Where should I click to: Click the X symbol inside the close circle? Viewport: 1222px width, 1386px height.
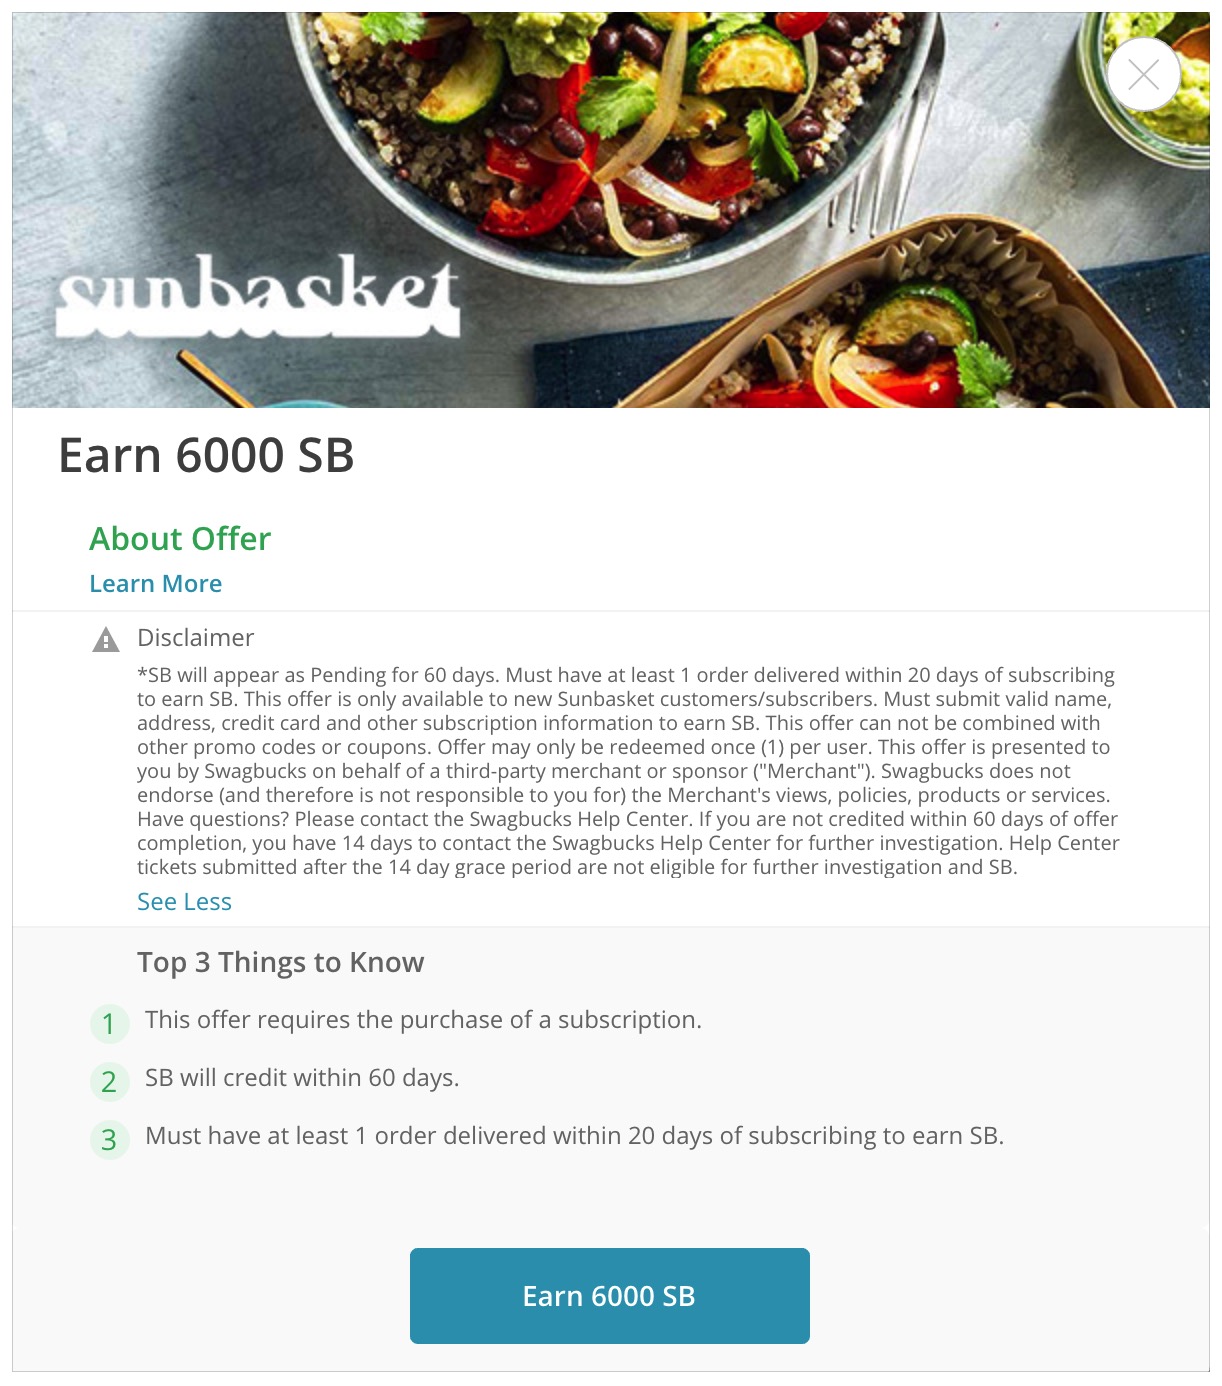(1143, 73)
